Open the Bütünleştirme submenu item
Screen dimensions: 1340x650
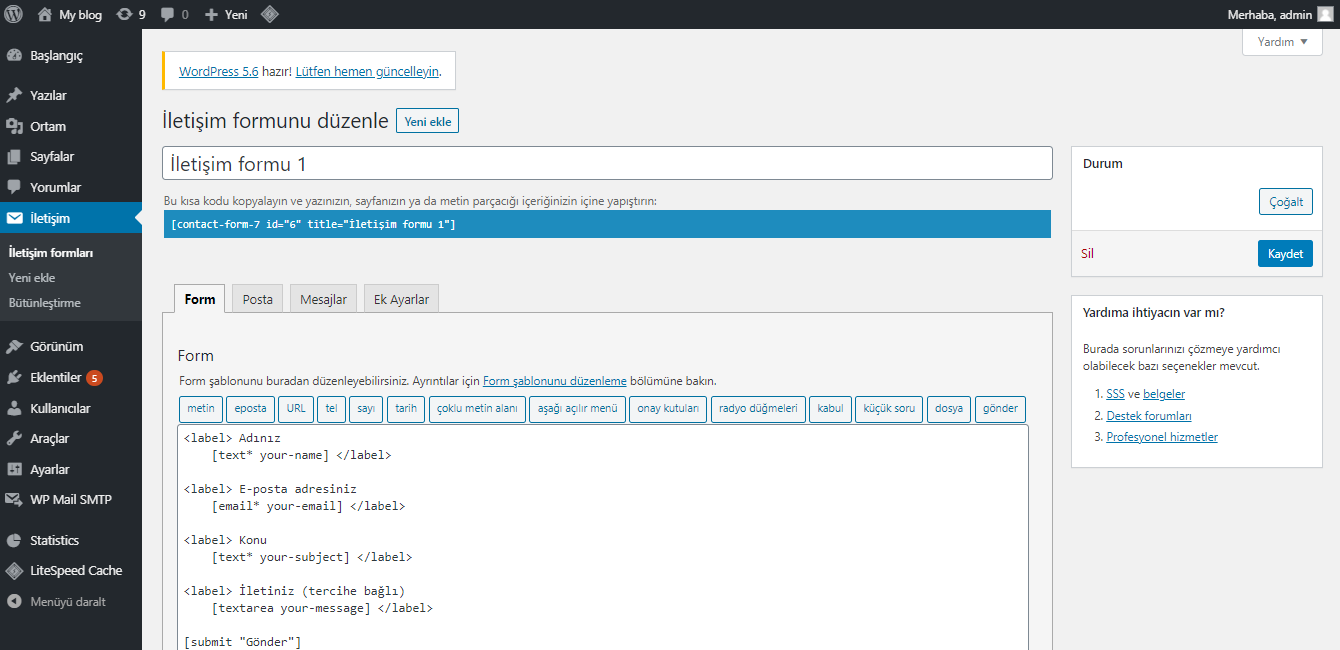[44, 302]
